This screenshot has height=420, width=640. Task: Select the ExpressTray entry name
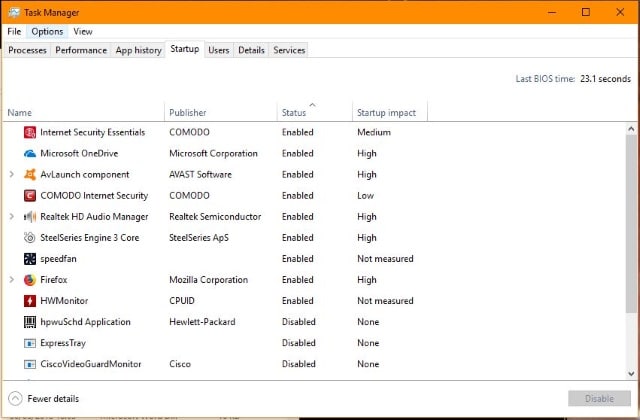(x=63, y=343)
